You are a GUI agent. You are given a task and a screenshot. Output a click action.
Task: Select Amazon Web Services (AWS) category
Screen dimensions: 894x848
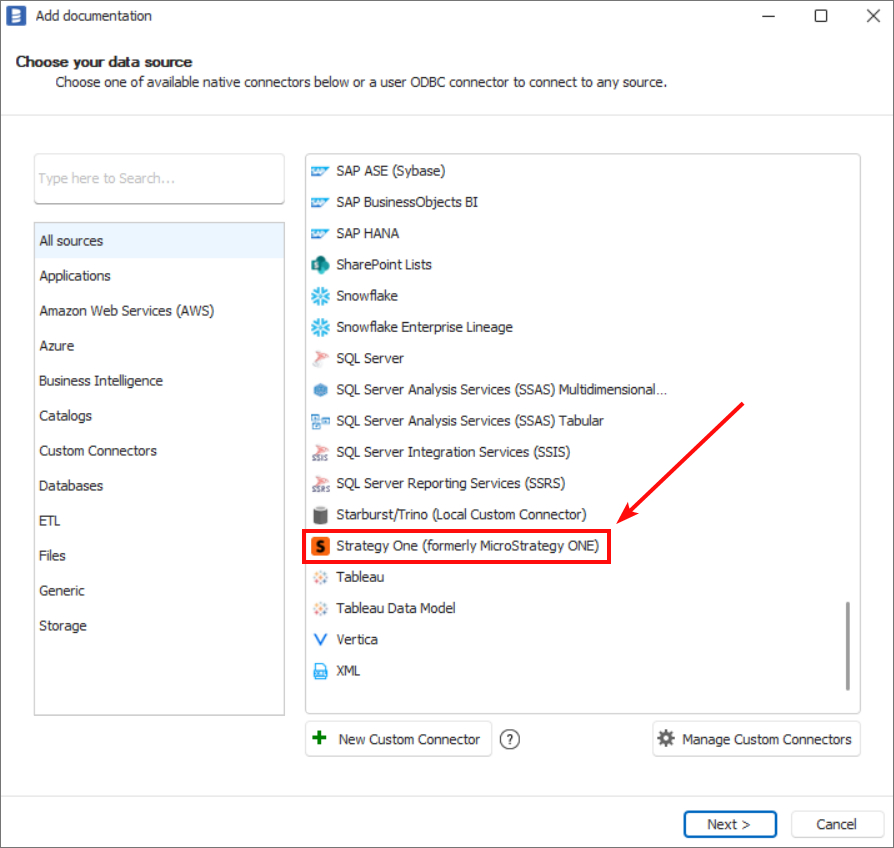pyautogui.click(x=159, y=311)
